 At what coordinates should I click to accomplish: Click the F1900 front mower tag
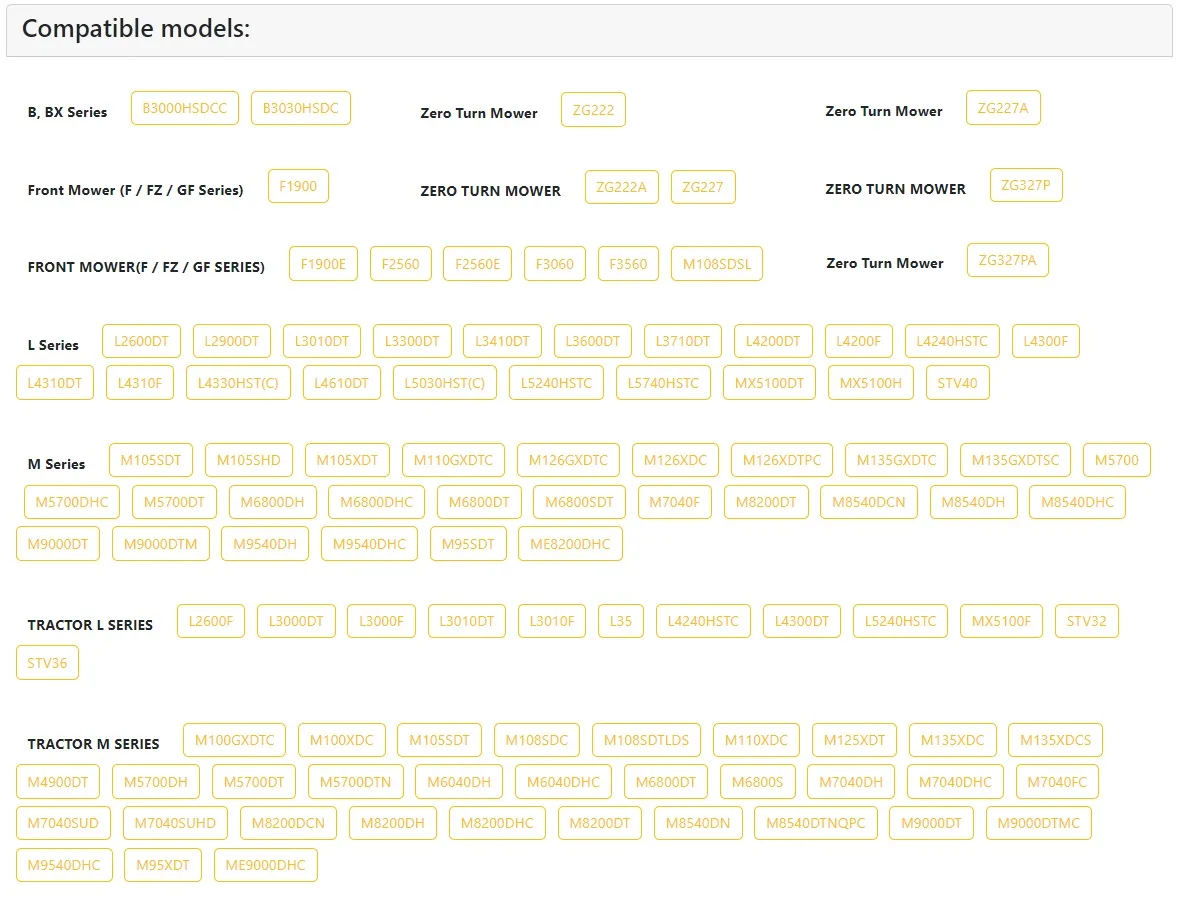(x=298, y=186)
